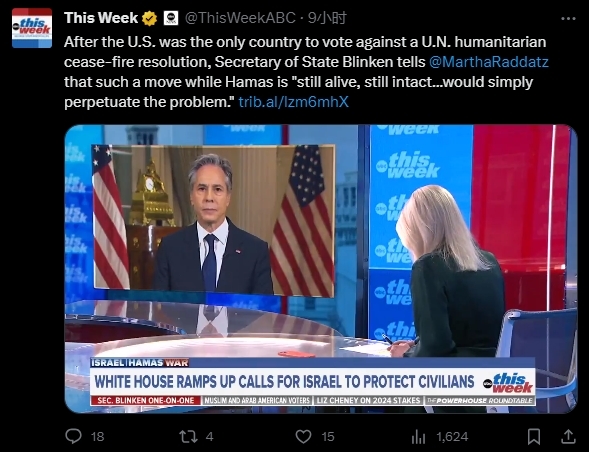
Task: Share the tweet using the upload icon
Action: point(568,436)
